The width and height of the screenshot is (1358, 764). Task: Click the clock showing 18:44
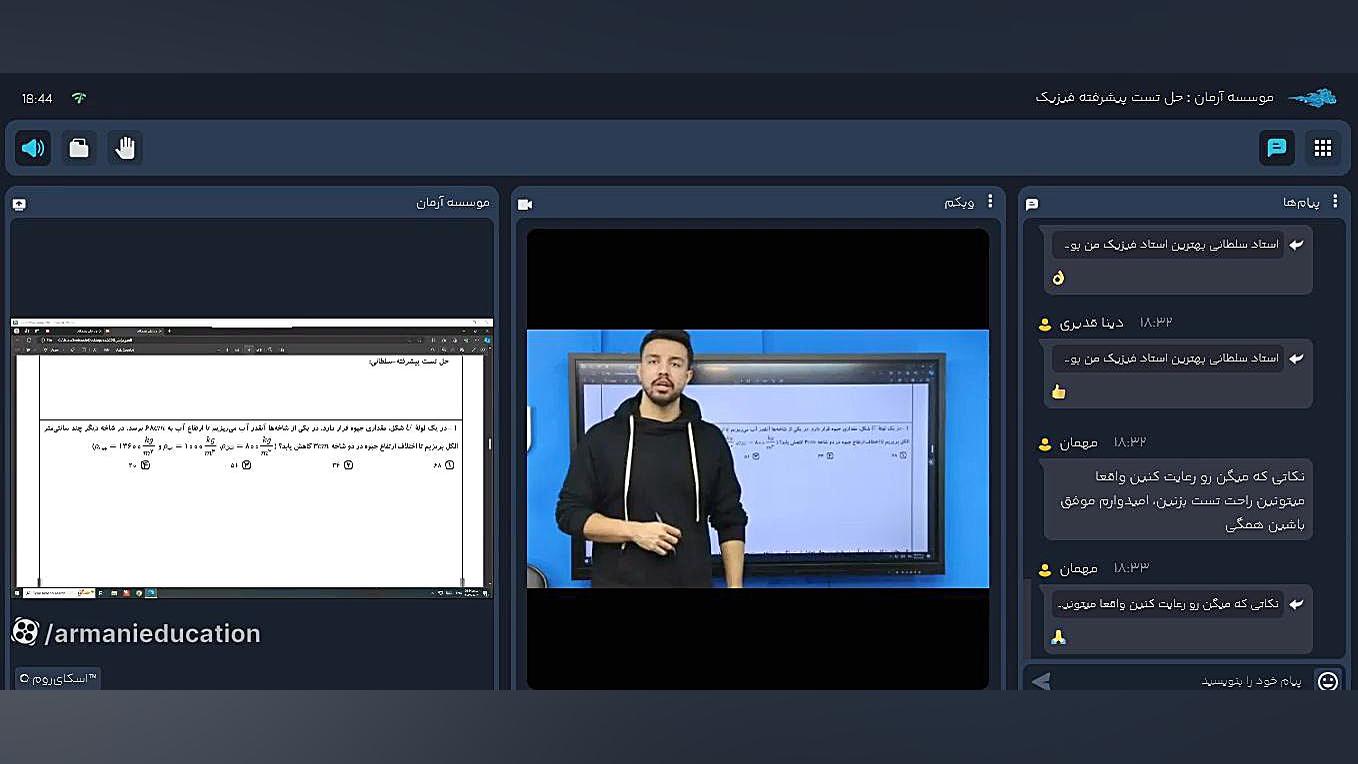37,98
